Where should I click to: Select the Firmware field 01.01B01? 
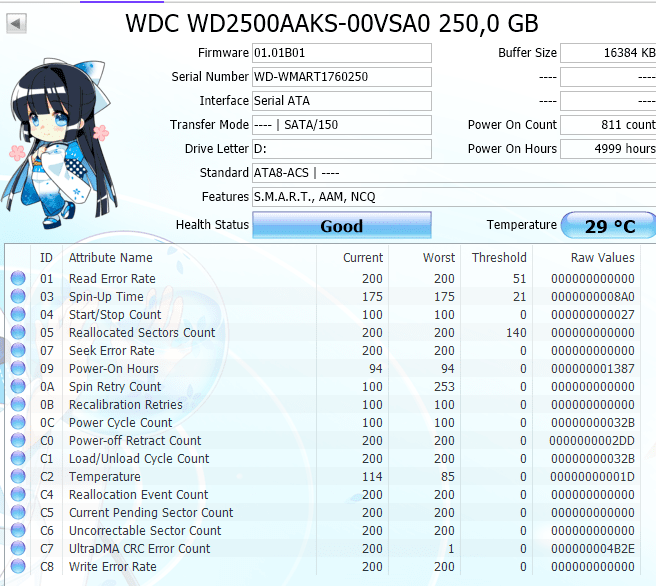[342, 53]
